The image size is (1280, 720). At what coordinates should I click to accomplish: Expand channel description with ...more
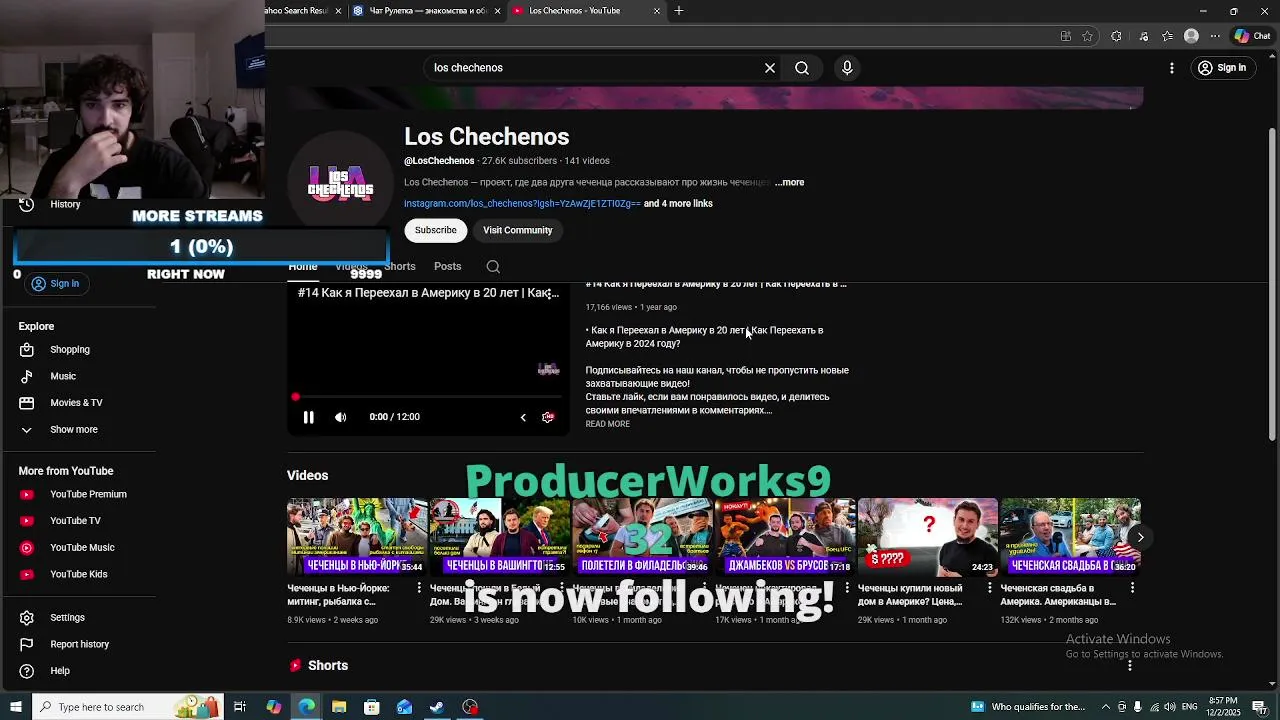[x=789, y=183]
